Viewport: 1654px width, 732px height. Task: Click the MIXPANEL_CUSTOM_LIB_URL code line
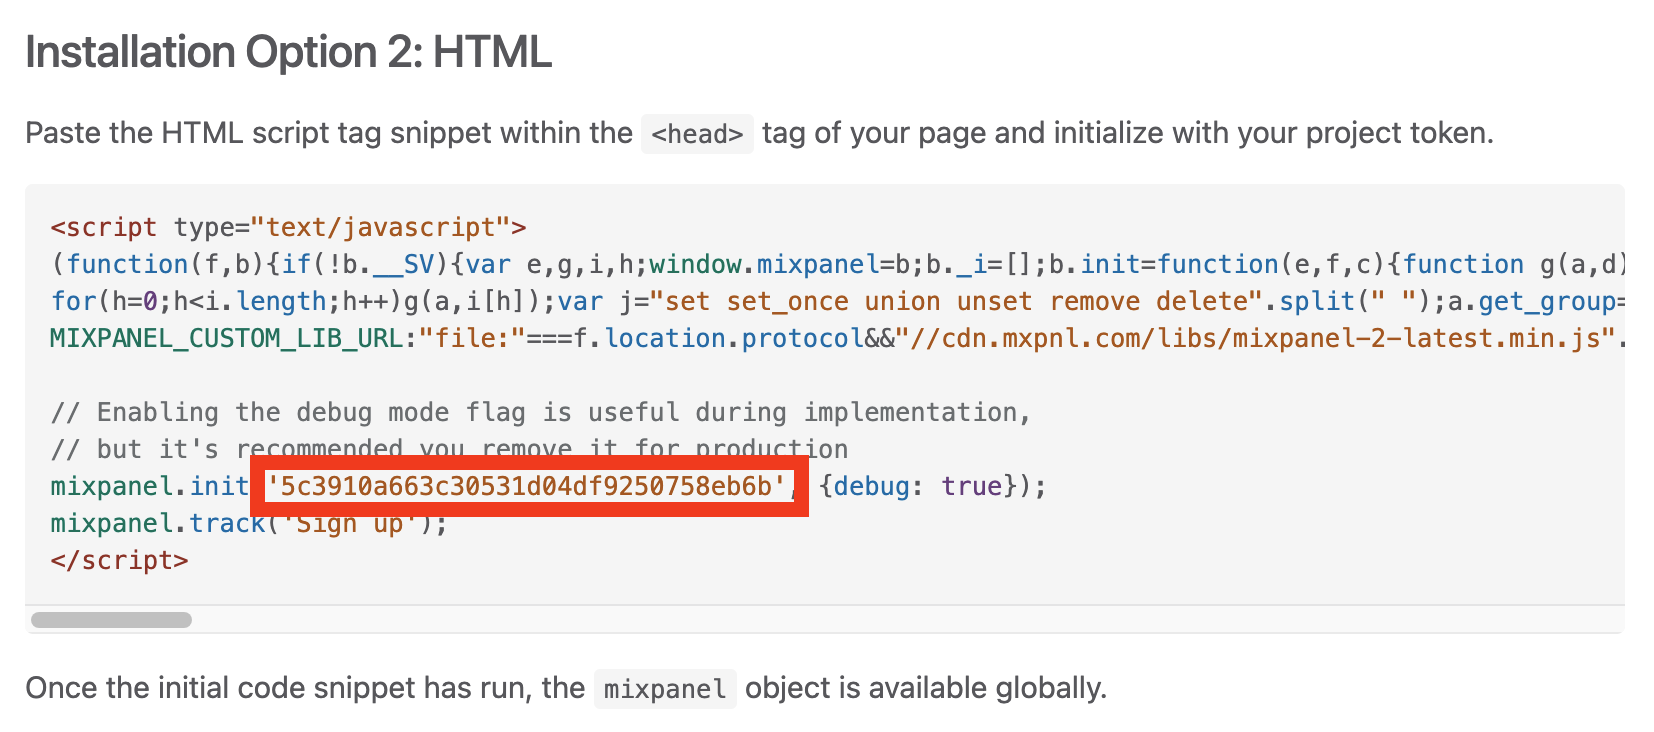click(x=837, y=338)
